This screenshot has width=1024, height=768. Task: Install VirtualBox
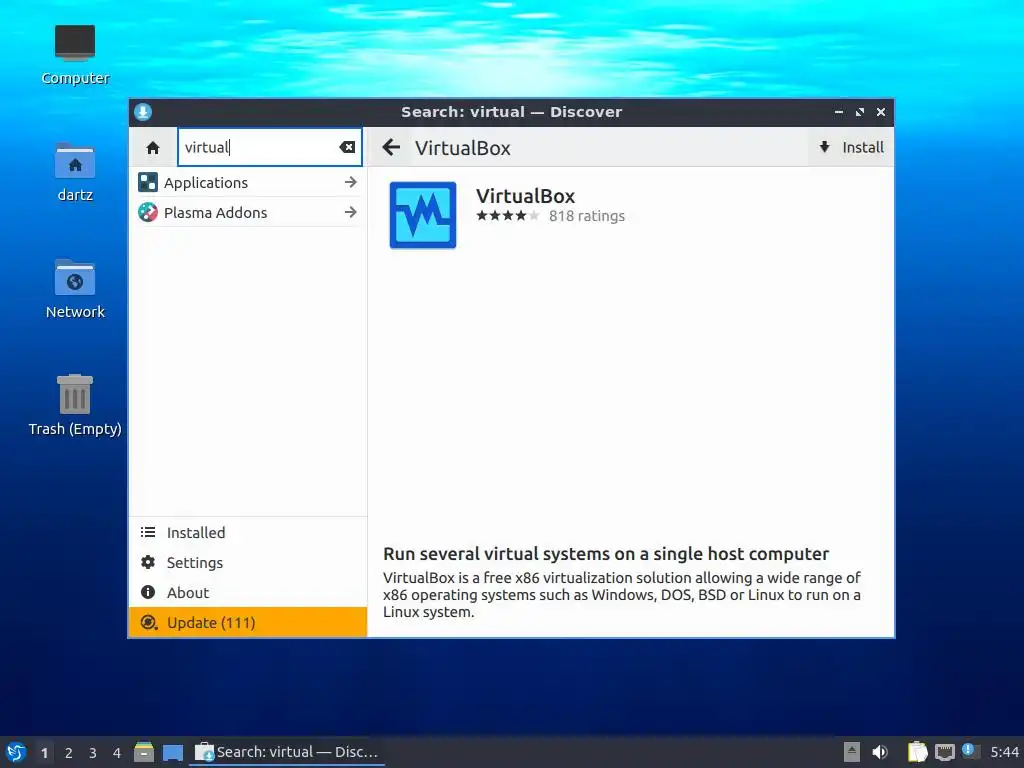[x=852, y=148]
